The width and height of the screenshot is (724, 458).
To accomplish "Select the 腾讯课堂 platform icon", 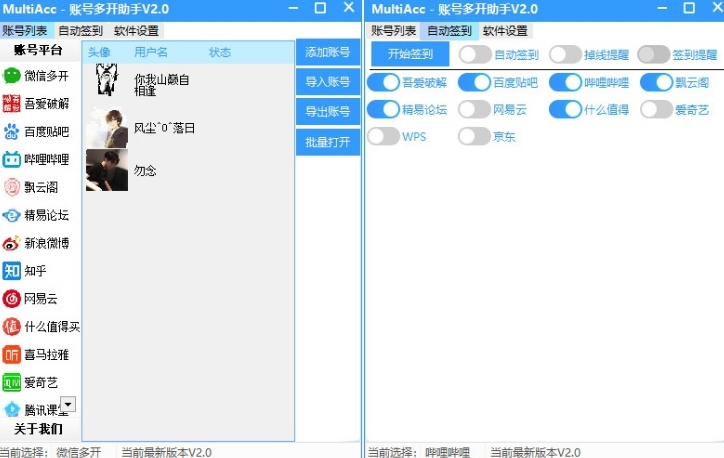I will [x=12, y=409].
